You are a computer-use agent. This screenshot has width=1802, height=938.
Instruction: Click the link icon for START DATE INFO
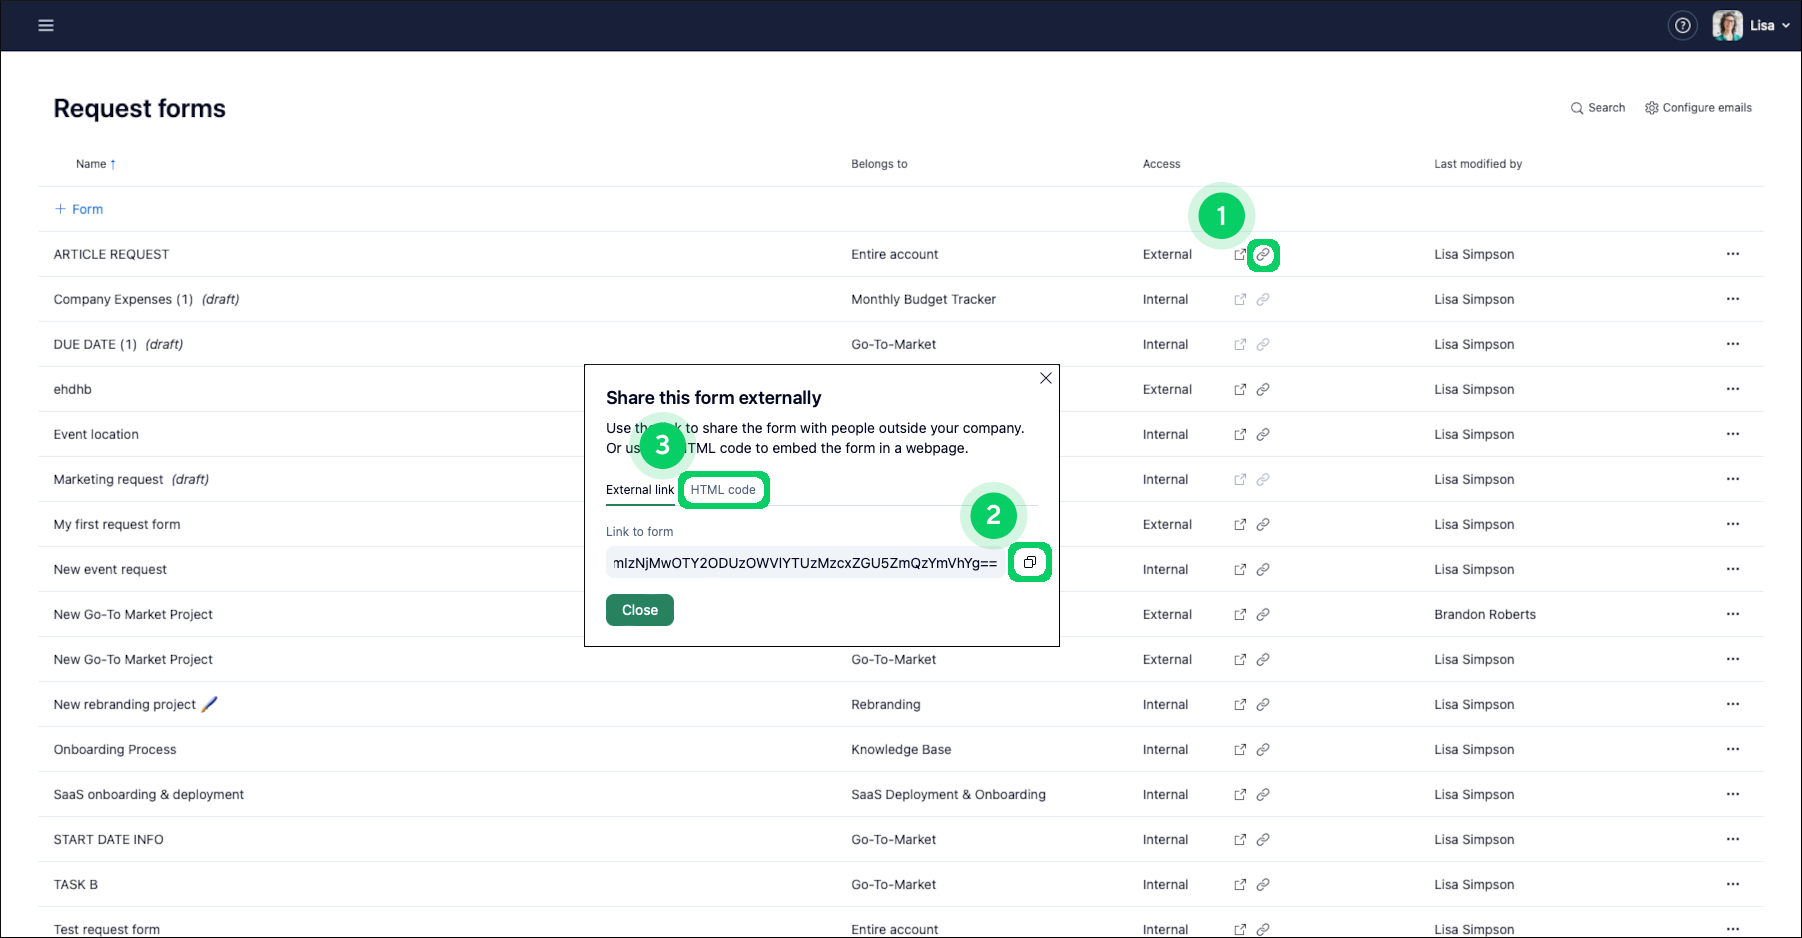1263,839
